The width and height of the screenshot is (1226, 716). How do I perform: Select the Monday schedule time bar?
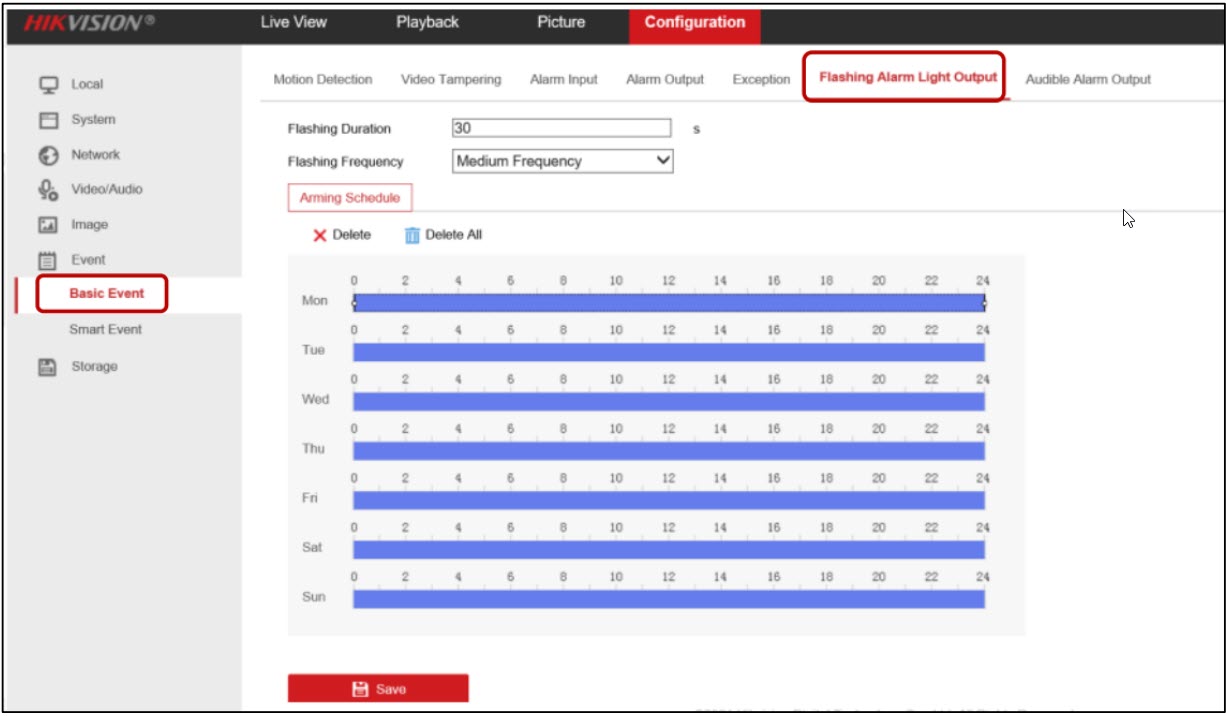tap(668, 303)
